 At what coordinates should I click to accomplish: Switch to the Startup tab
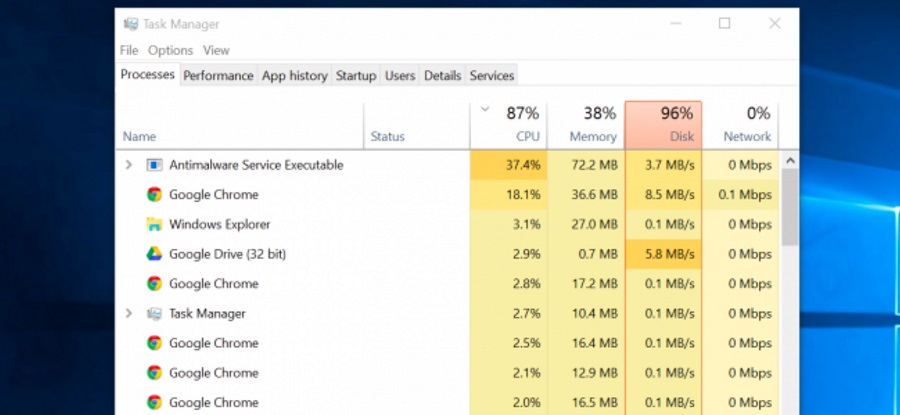[356, 75]
